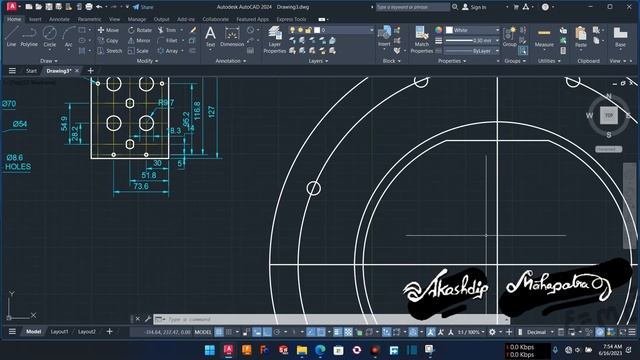Toggle drawing grid display in status bar
Image resolution: width=640 pixels, height=360 pixels.
click(x=219, y=332)
